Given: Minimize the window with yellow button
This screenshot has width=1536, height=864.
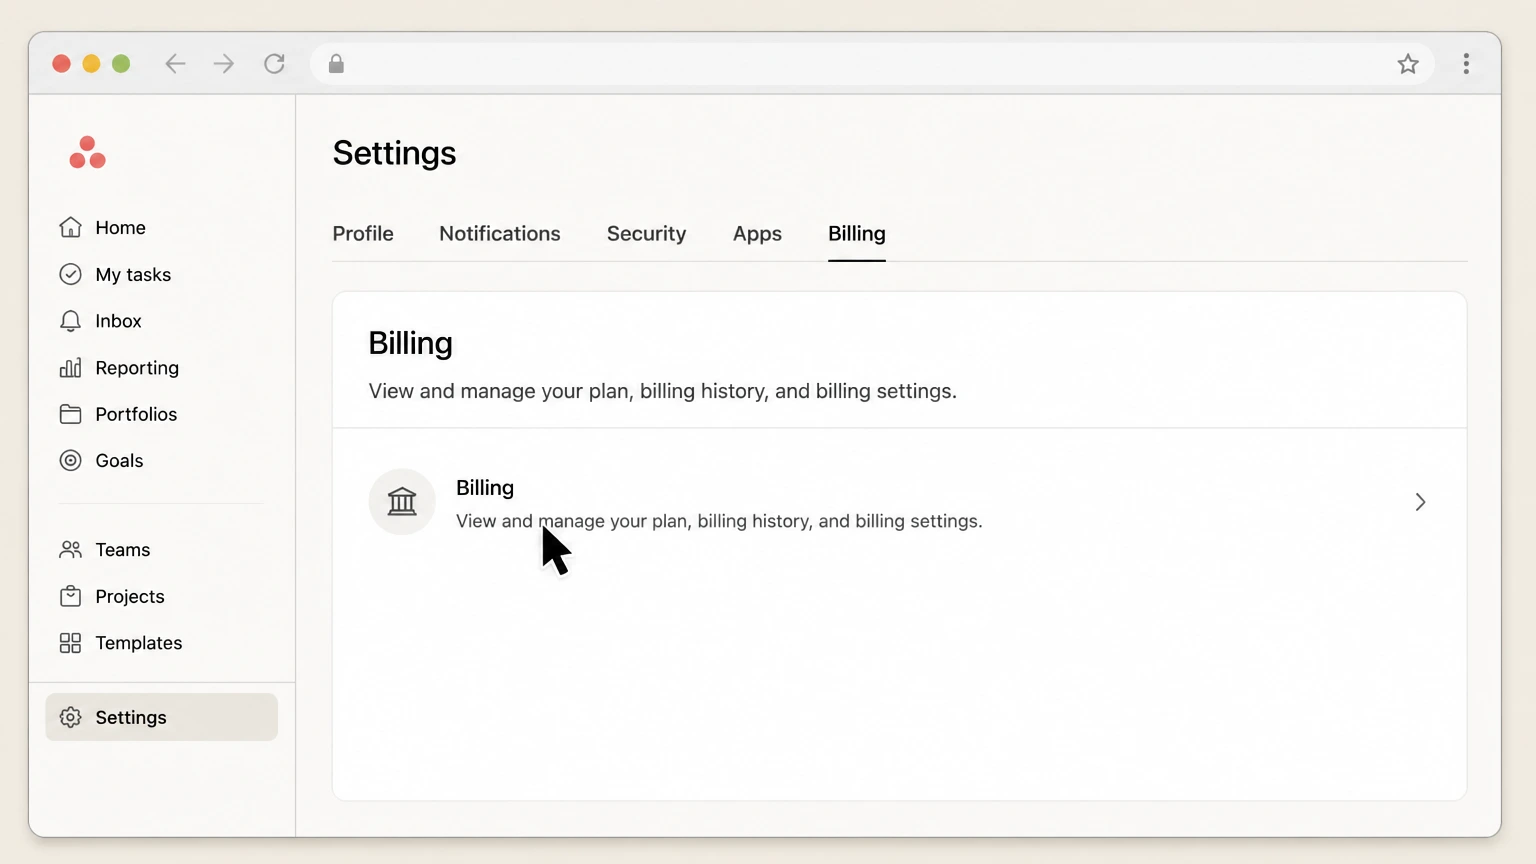Looking at the screenshot, I should 91,64.
